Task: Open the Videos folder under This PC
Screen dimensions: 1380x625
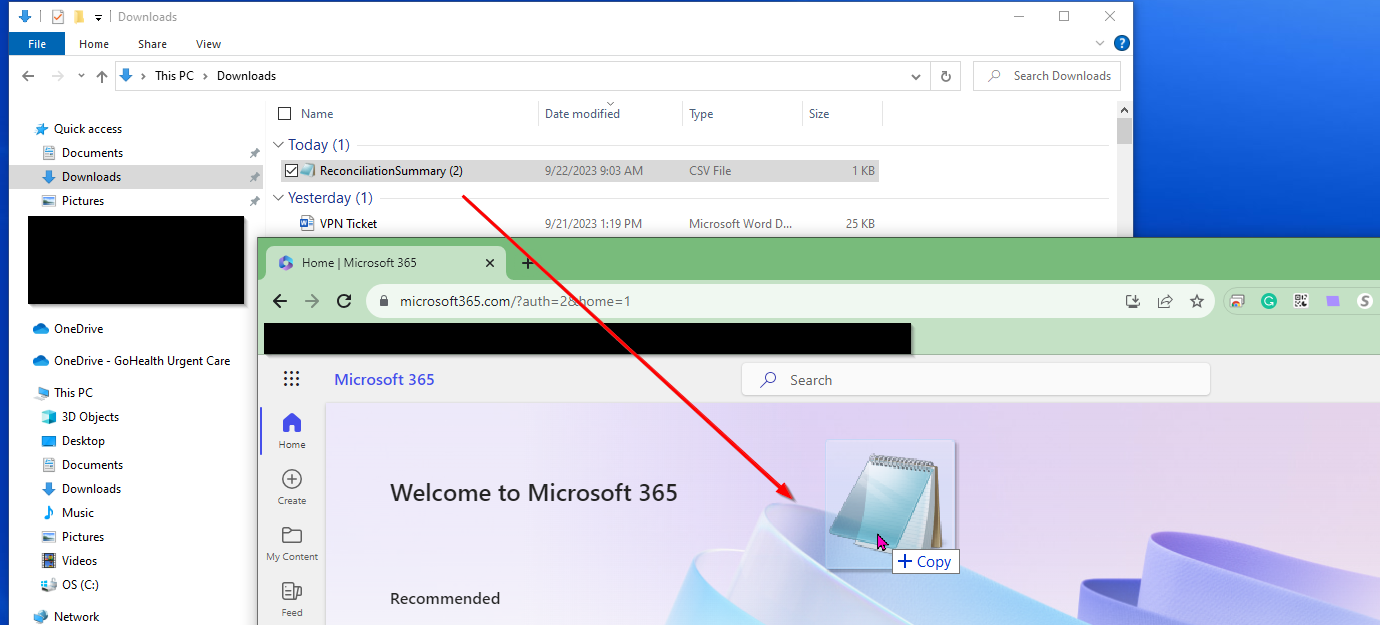Action: click(x=80, y=561)
